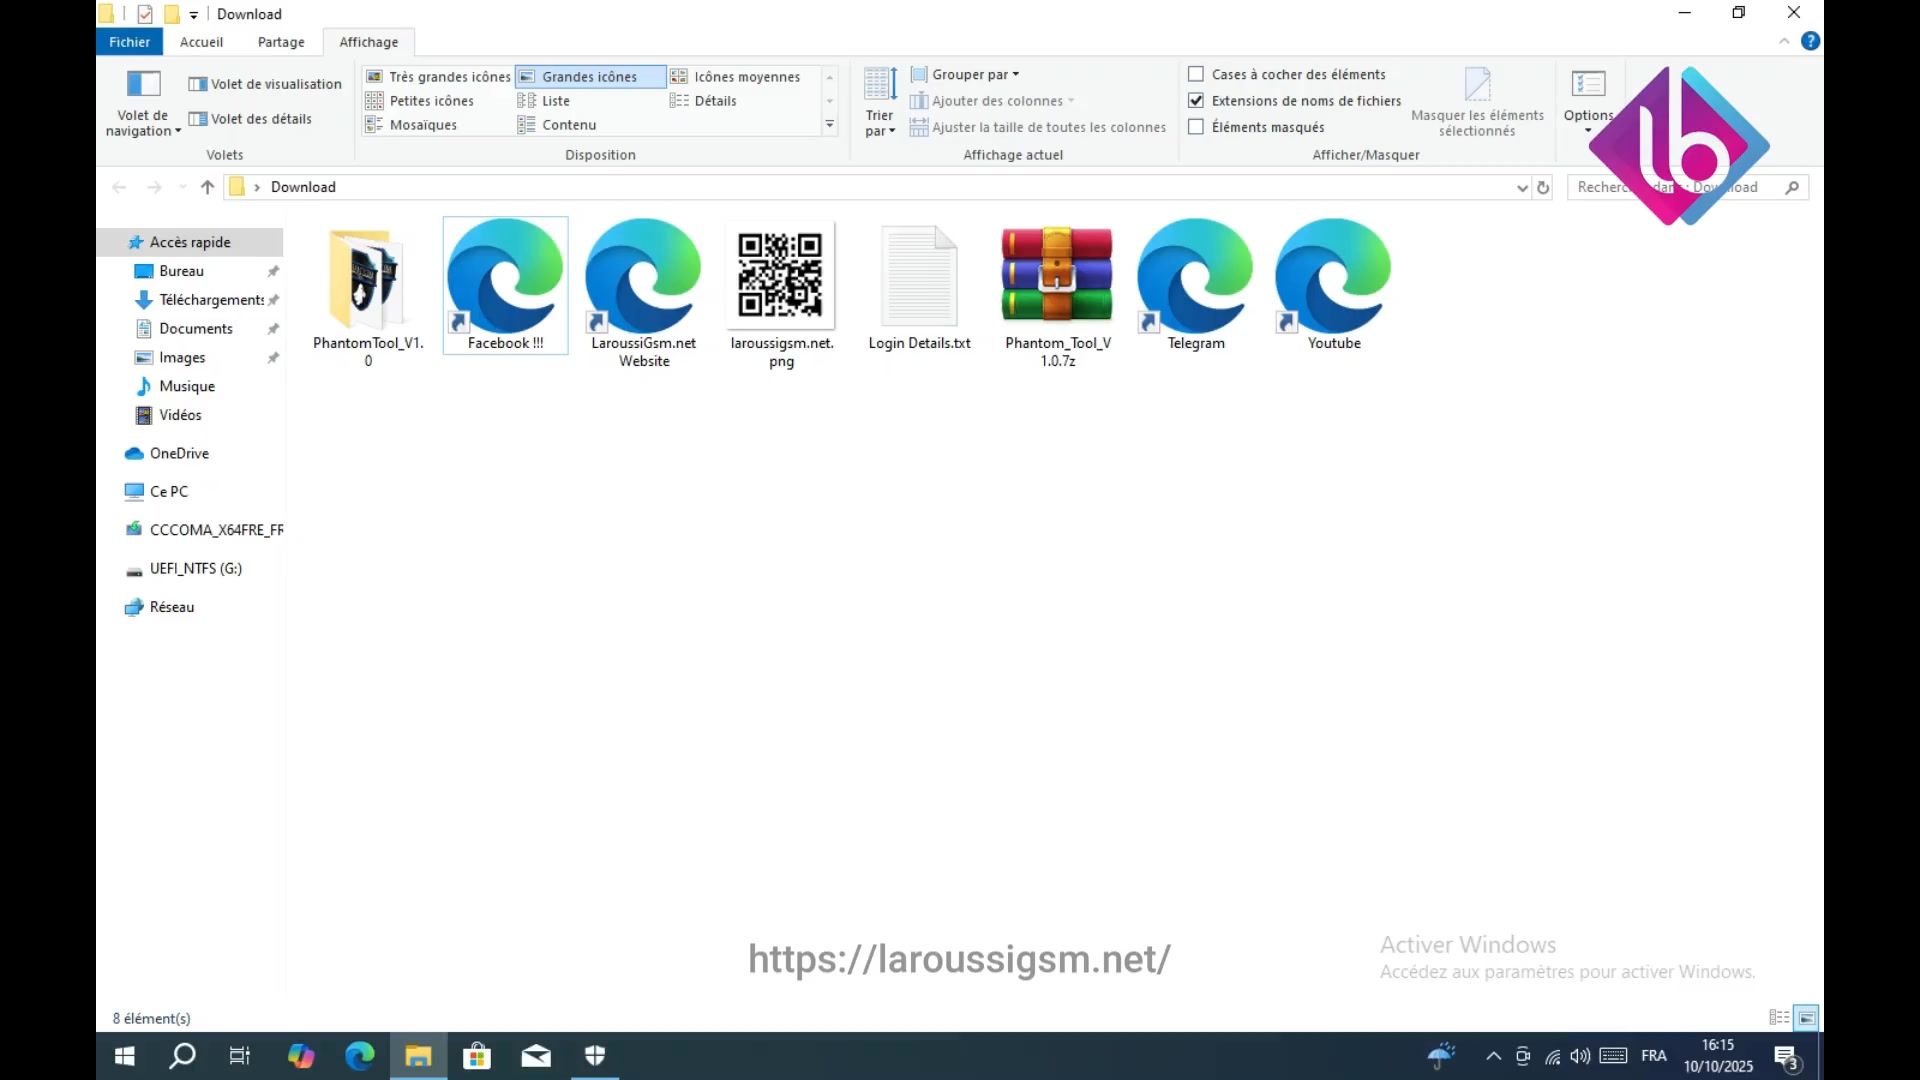This screenshot has width=1920, height=1080.
Task: Open Bureau in the navigation pane
Action: [x=181, y=271]
